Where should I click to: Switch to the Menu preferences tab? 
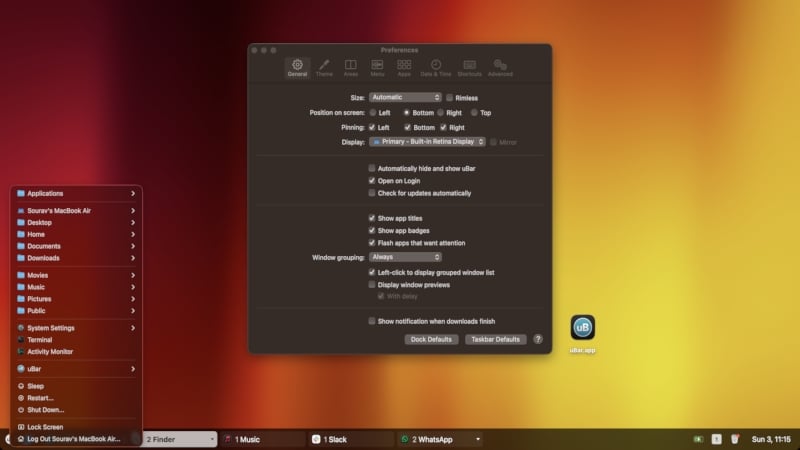tap(377, 67)
